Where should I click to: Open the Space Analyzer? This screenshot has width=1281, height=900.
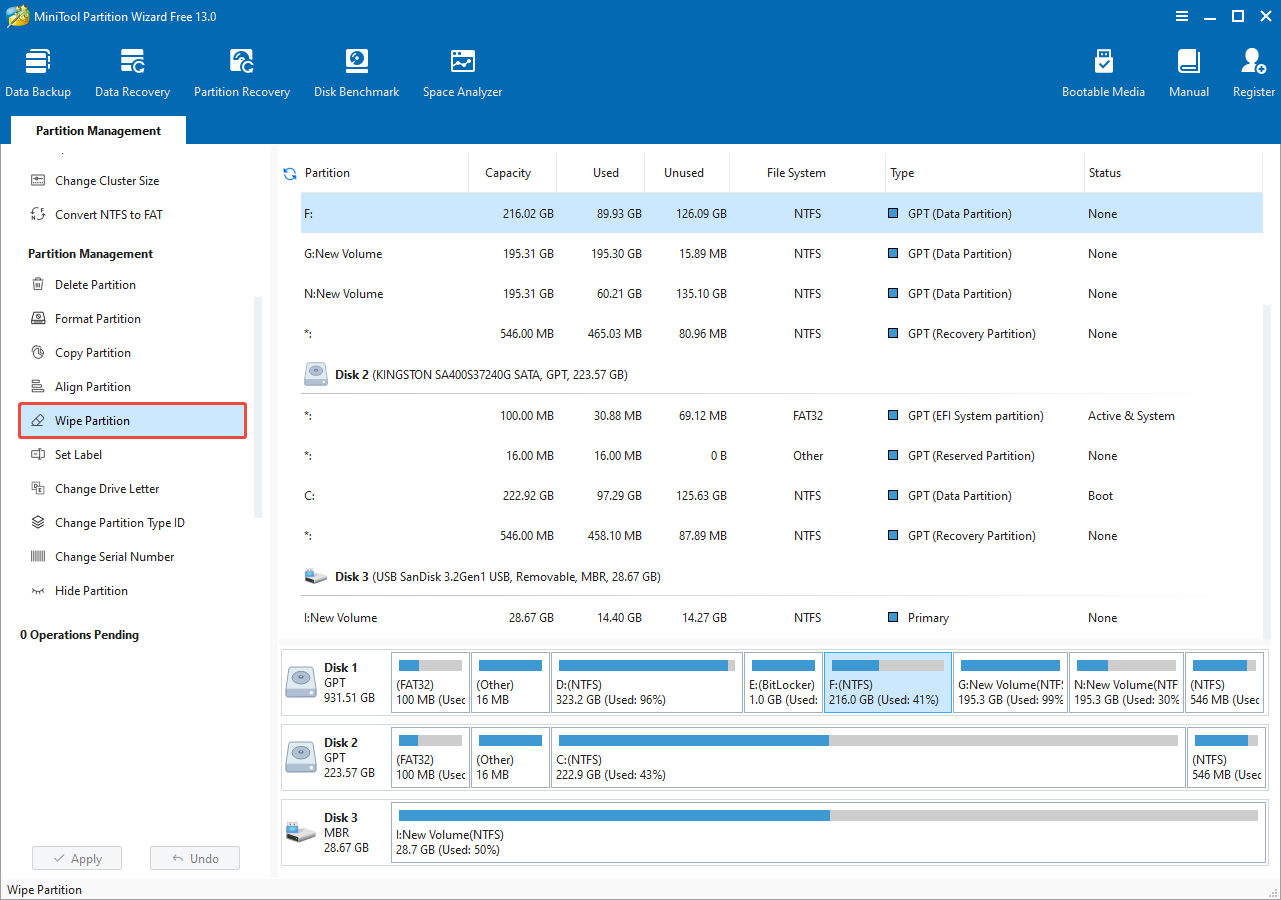pyautogui.click(x=462, y=70)
